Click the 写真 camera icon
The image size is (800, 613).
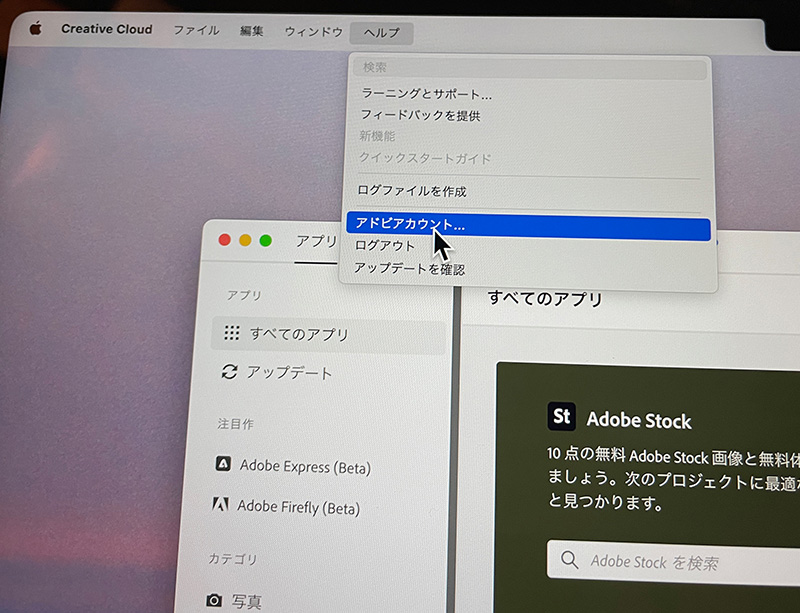(x=214, y=600)
